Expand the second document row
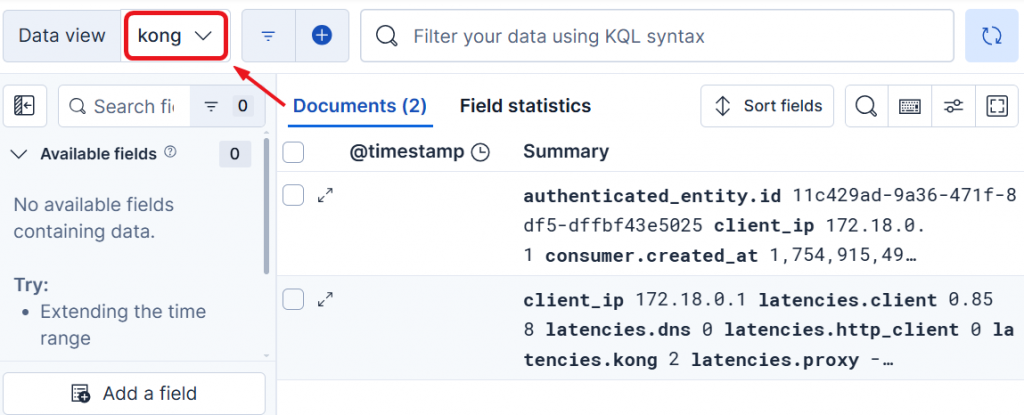This screenshot has height=415, width=1024. (325, 299)
